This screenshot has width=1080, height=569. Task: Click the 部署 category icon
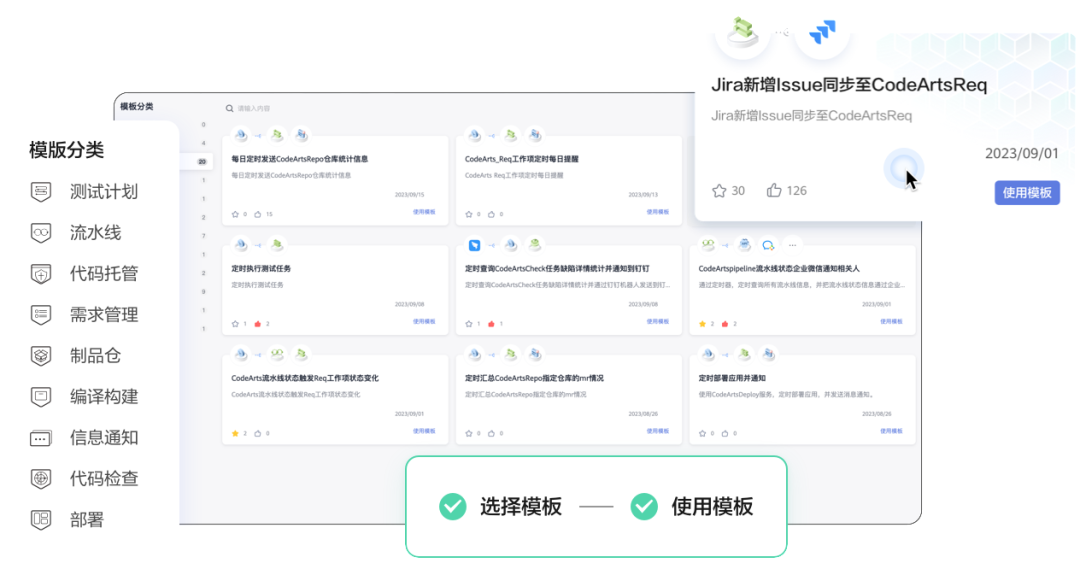click(x=41, y=519)
